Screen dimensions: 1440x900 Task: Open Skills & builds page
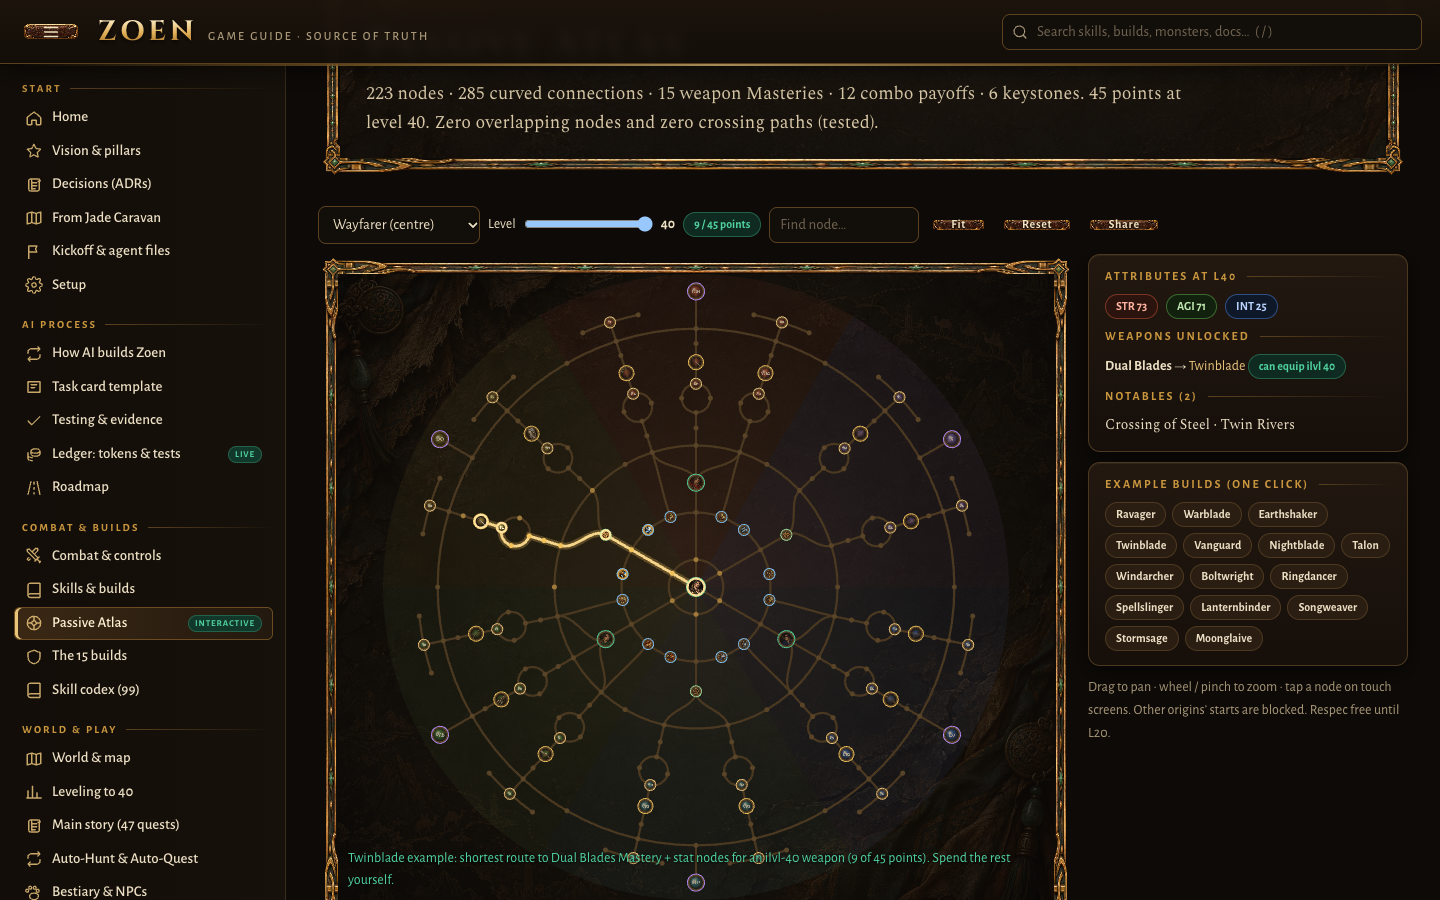click(x=144, y=589)
